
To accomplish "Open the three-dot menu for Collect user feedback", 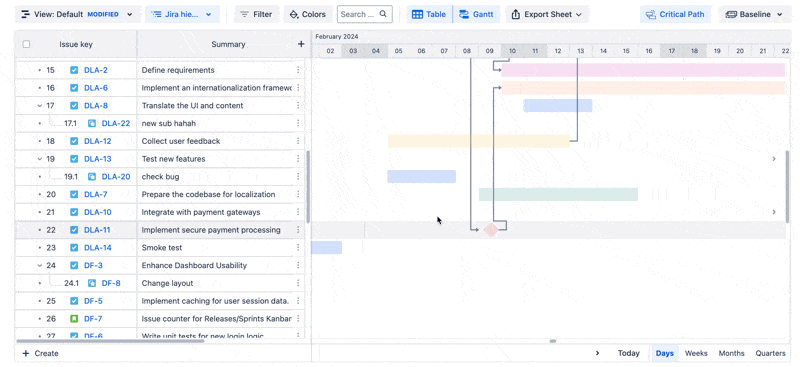I will (298, 141).
